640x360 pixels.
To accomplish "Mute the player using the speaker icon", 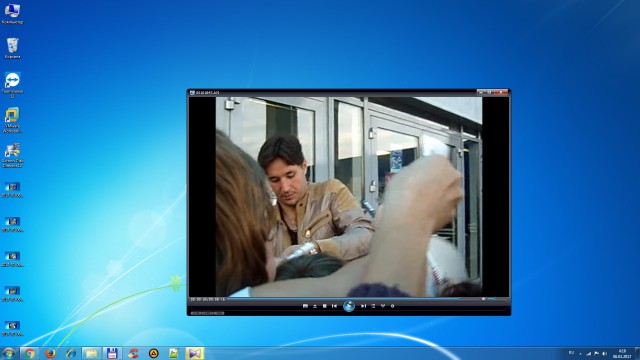I will (484, 299).
